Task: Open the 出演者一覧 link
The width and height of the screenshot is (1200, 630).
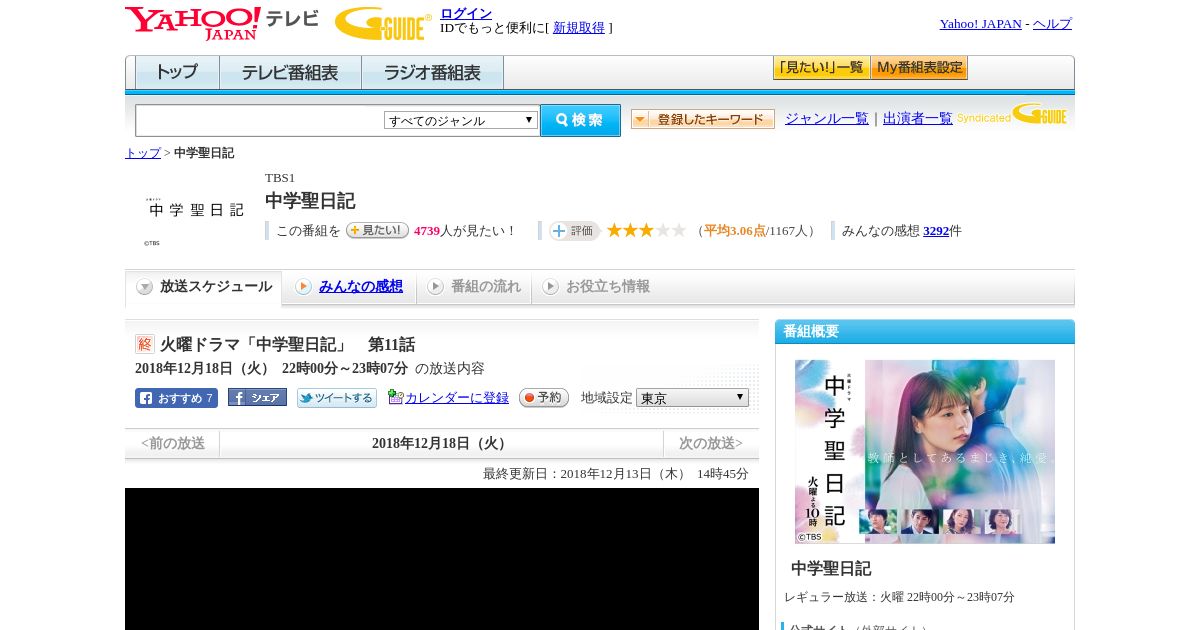Action: [x=918, y=119]
